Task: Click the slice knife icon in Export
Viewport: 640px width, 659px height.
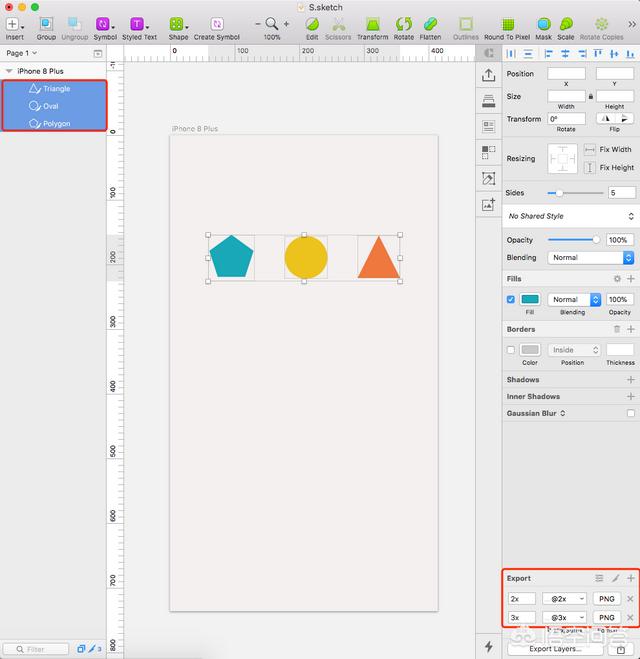Action: [616, 578]
